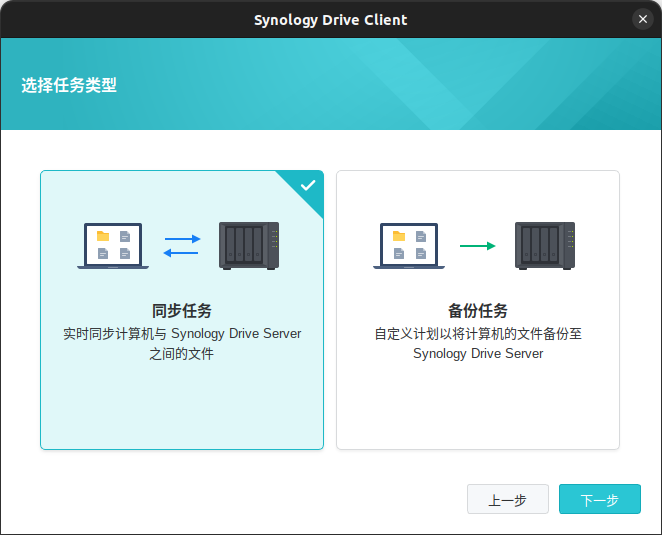Click the 下一步 next button
The height and width of the screenshot is (535, 662).
tap(600, 499)
